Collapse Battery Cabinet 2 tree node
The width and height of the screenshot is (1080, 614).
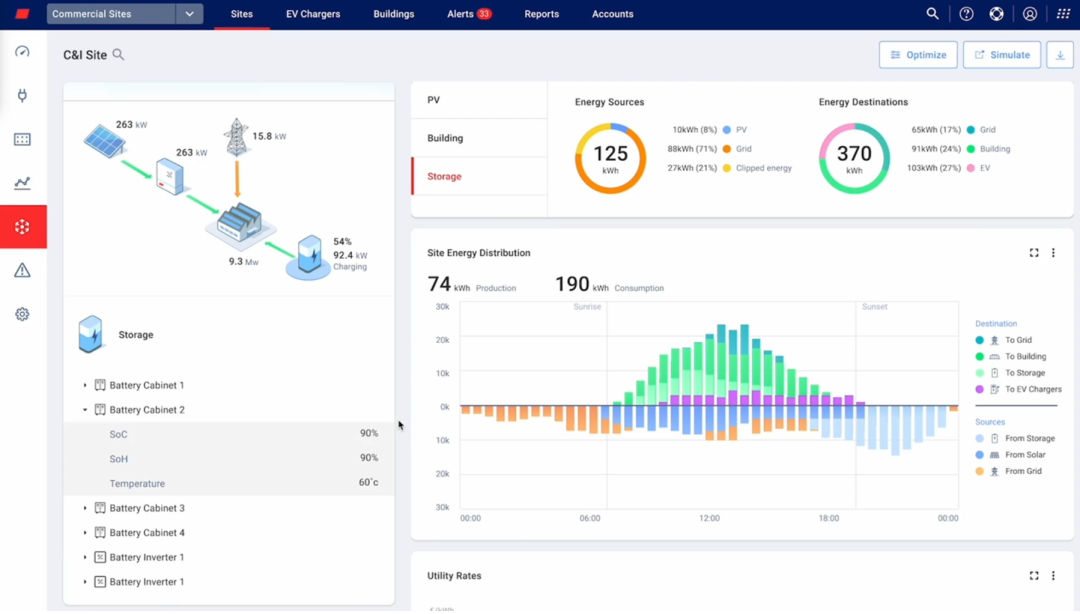(x=85, y=410)
